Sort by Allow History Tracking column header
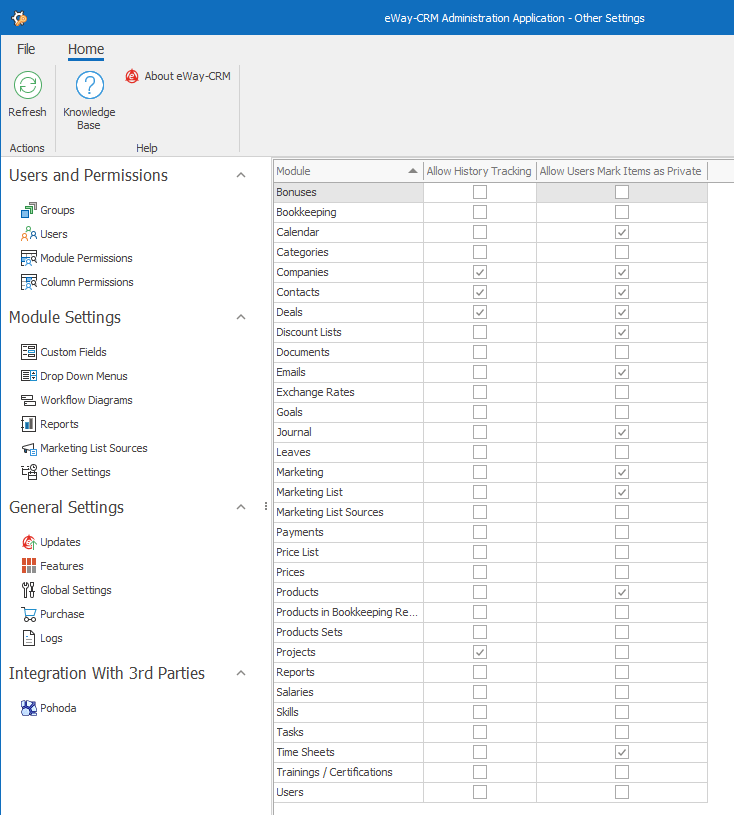Viewport: 734px width, 815px height. 479,171
